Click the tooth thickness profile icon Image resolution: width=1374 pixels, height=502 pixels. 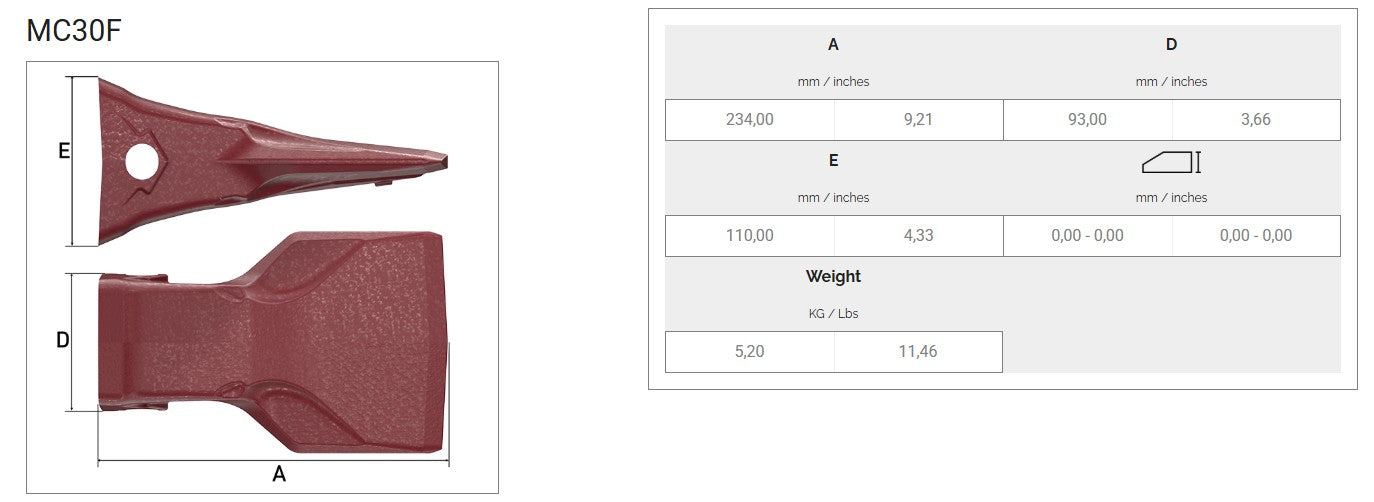pos(1171,162)
